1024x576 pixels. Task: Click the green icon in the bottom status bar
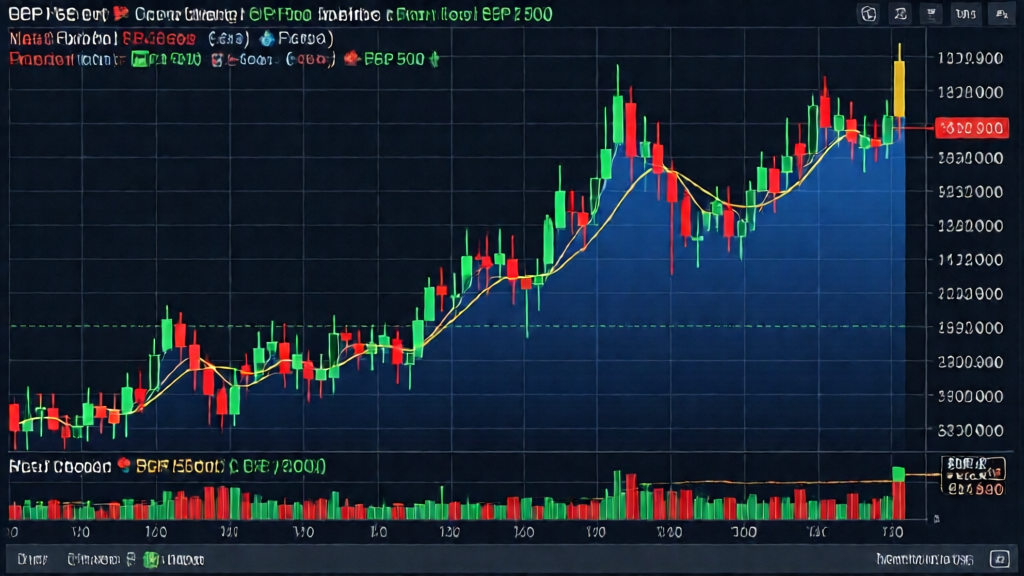point(151,560)
